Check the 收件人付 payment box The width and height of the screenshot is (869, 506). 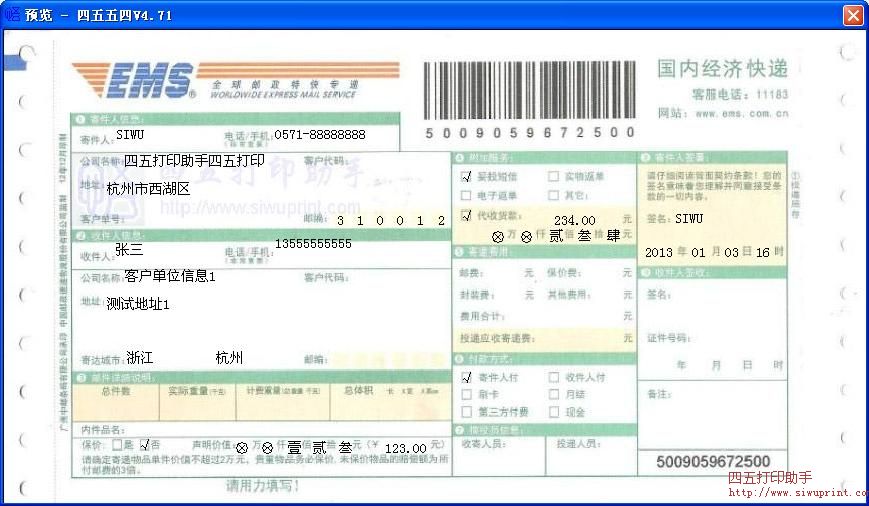click(554, 377)
